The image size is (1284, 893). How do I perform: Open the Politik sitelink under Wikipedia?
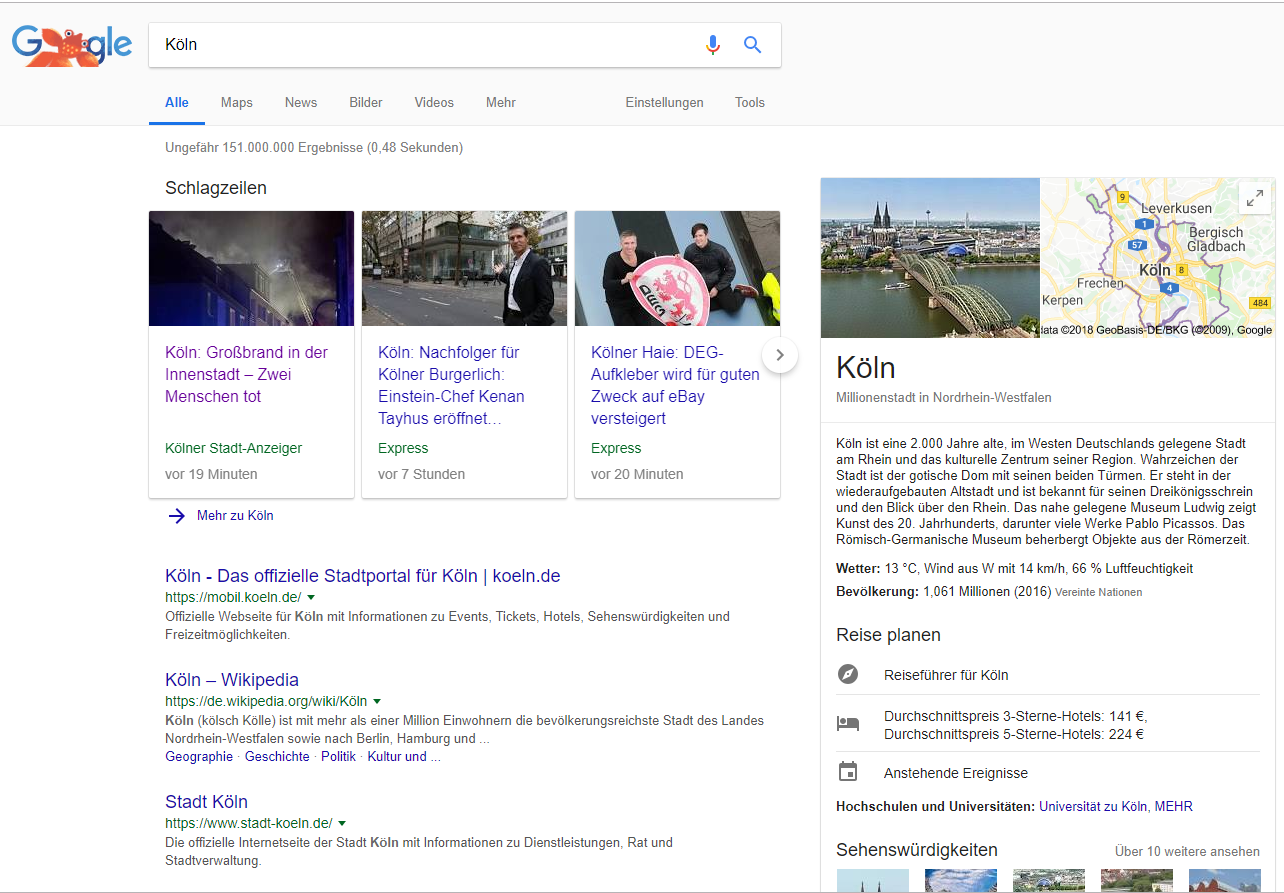point(338,757)
